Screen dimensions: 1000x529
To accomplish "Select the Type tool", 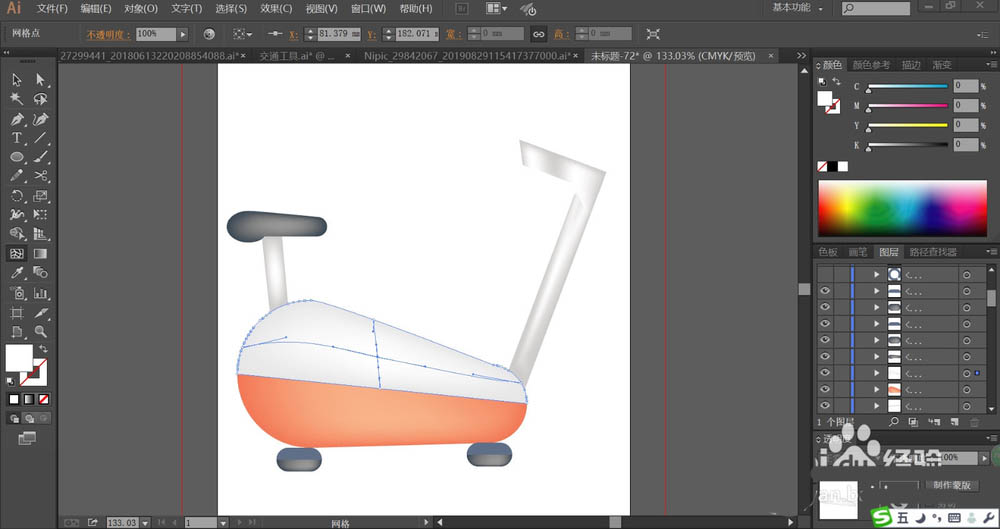I will pos(17,138).
